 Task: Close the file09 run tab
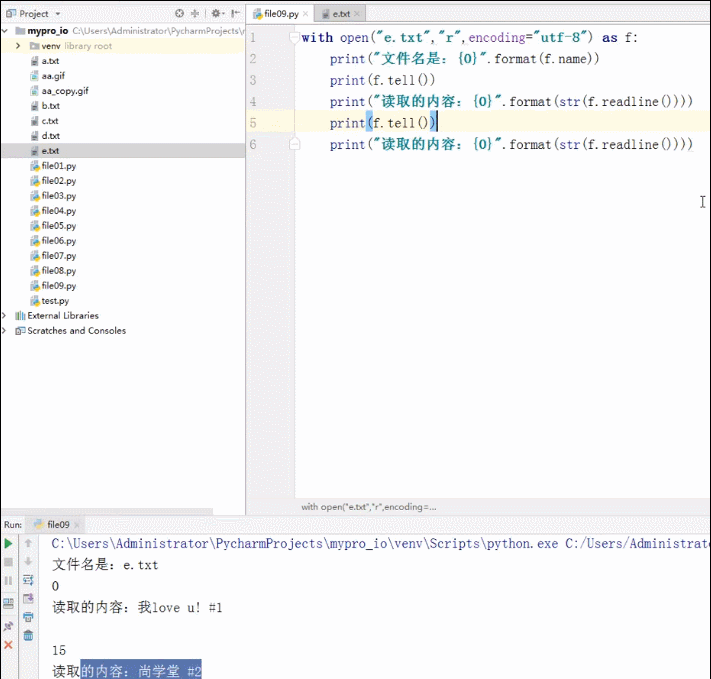pos(77,525)
